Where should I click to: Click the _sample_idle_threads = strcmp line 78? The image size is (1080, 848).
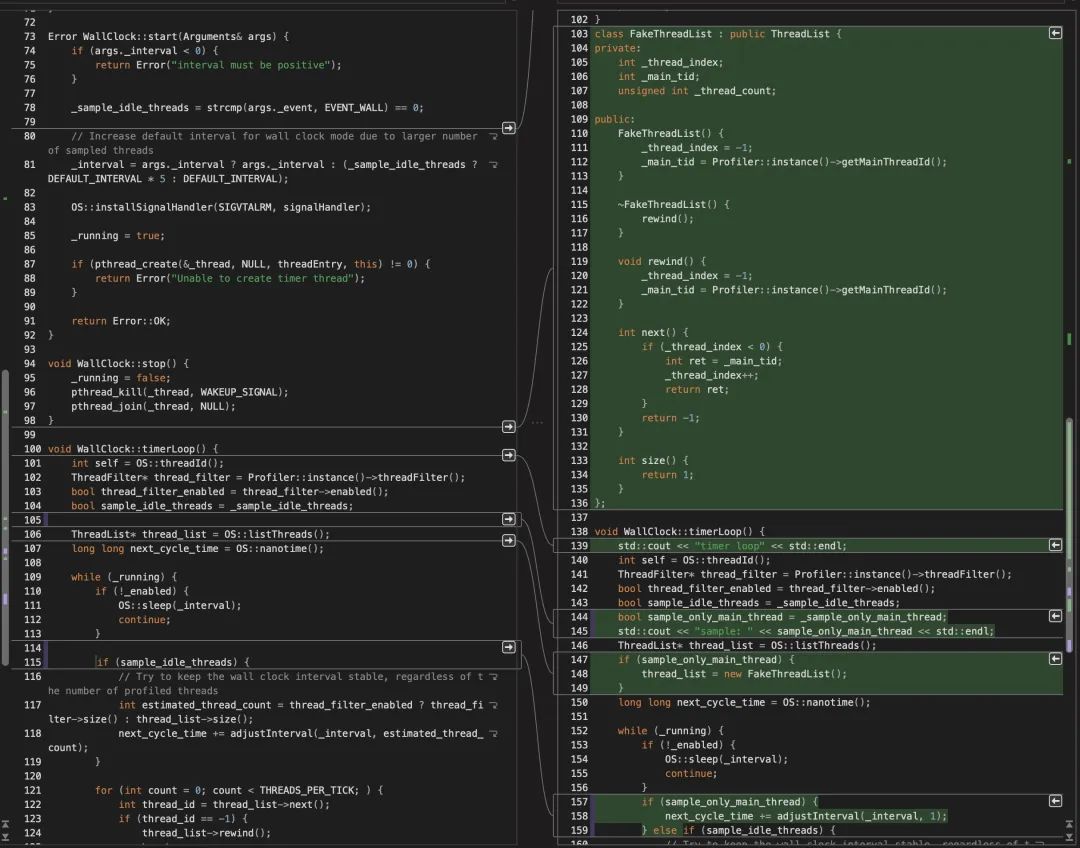click(247, 107)
